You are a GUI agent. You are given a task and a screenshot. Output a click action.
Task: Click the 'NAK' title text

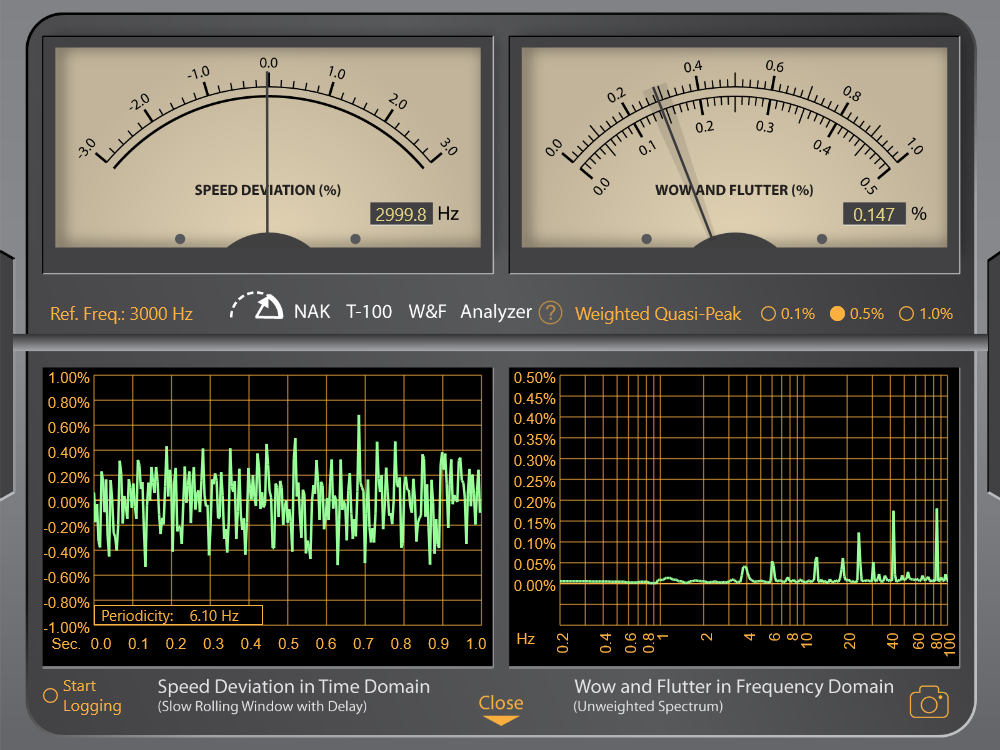tap(312, 312)
